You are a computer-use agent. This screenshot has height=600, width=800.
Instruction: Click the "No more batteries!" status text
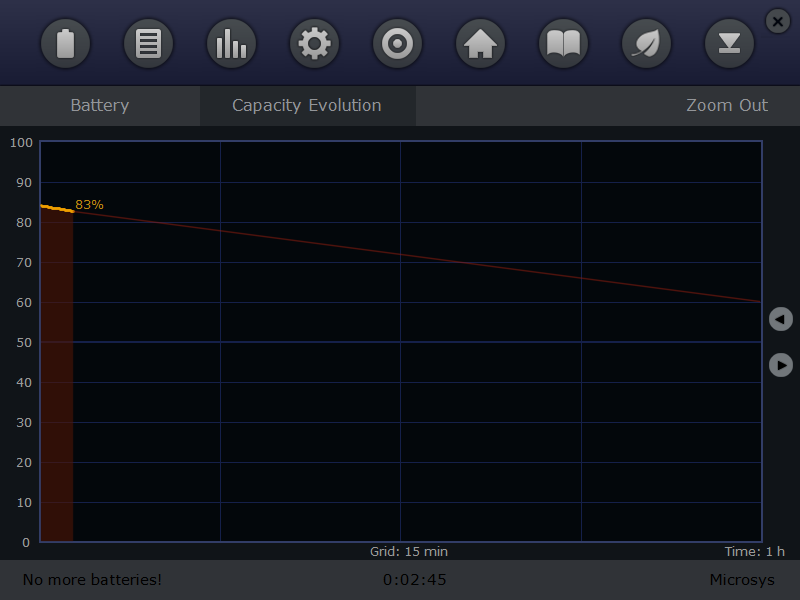[x=92, y=580]
